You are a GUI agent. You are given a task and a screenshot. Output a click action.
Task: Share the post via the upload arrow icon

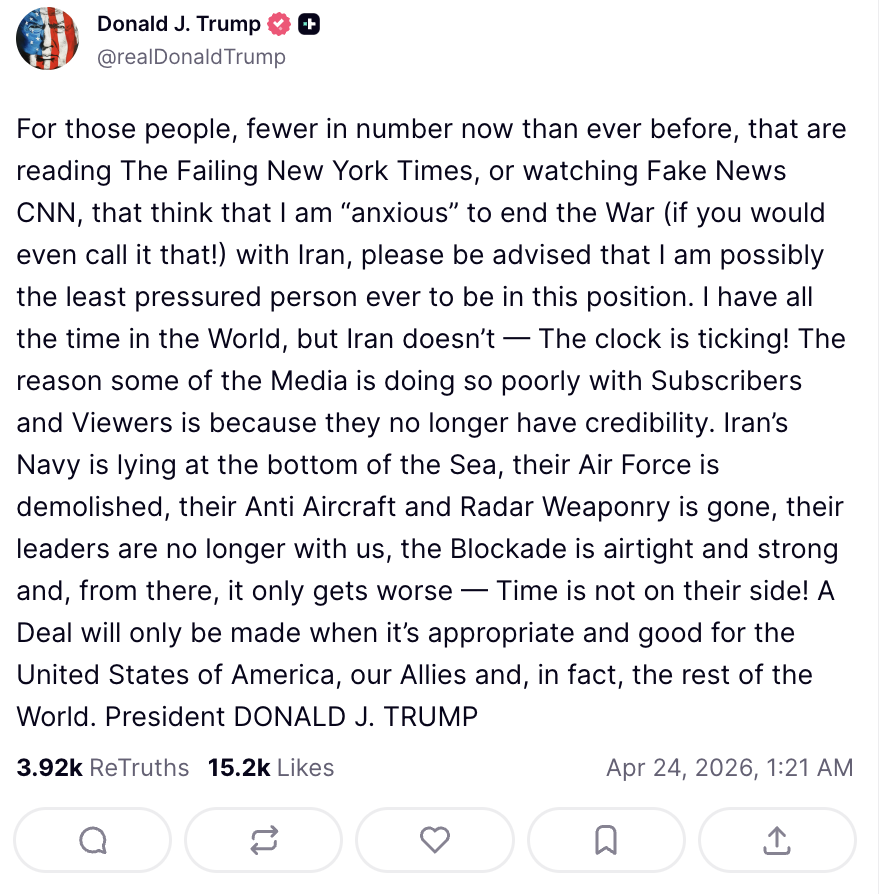pos(777,841)
